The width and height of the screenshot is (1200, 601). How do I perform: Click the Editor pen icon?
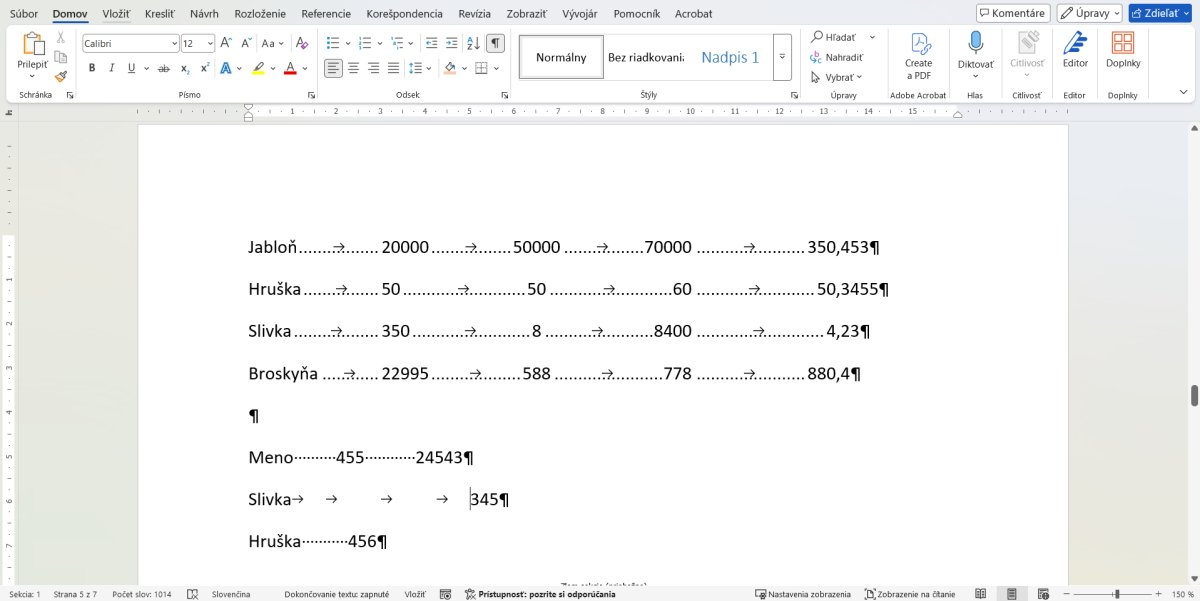1075,43
